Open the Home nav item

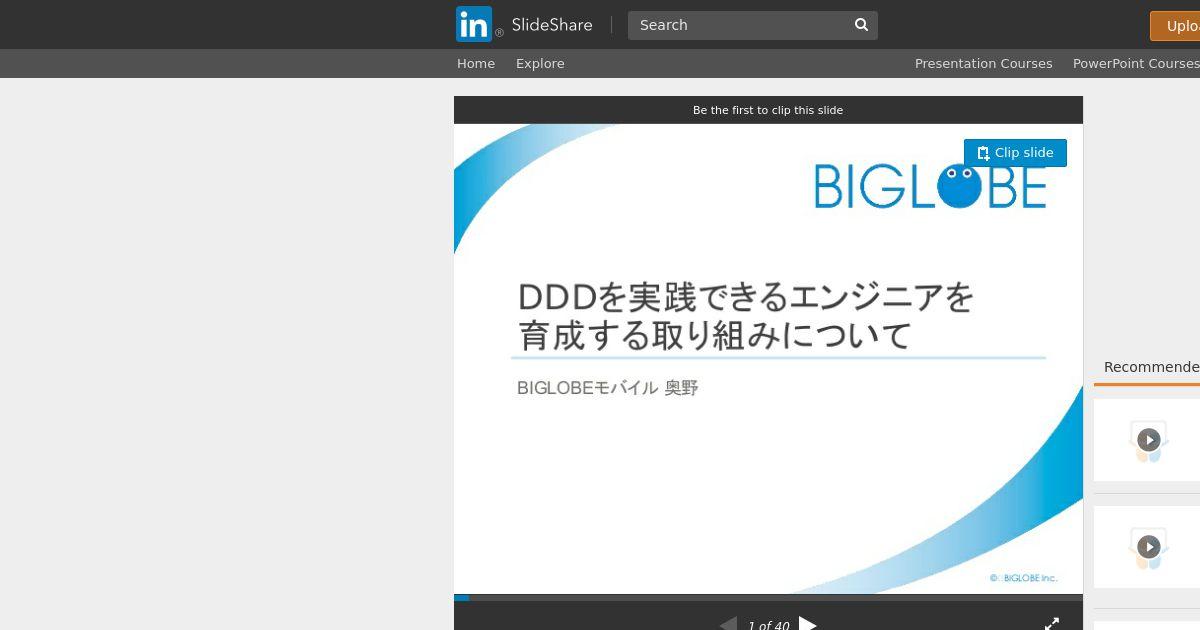pos(476,63)
